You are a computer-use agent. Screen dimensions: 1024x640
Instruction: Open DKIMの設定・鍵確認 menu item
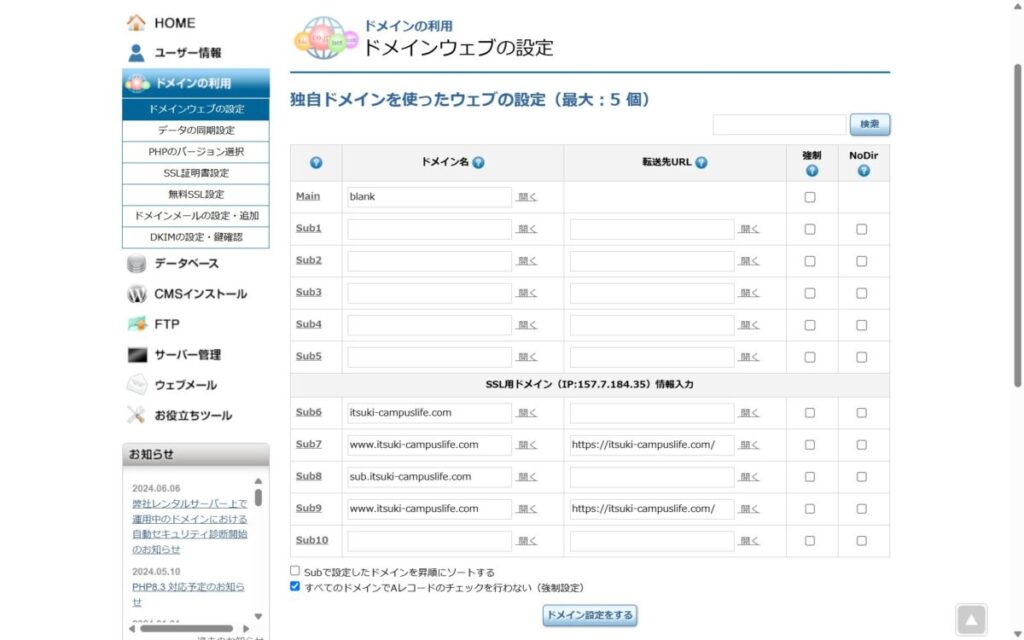(196, 237)
